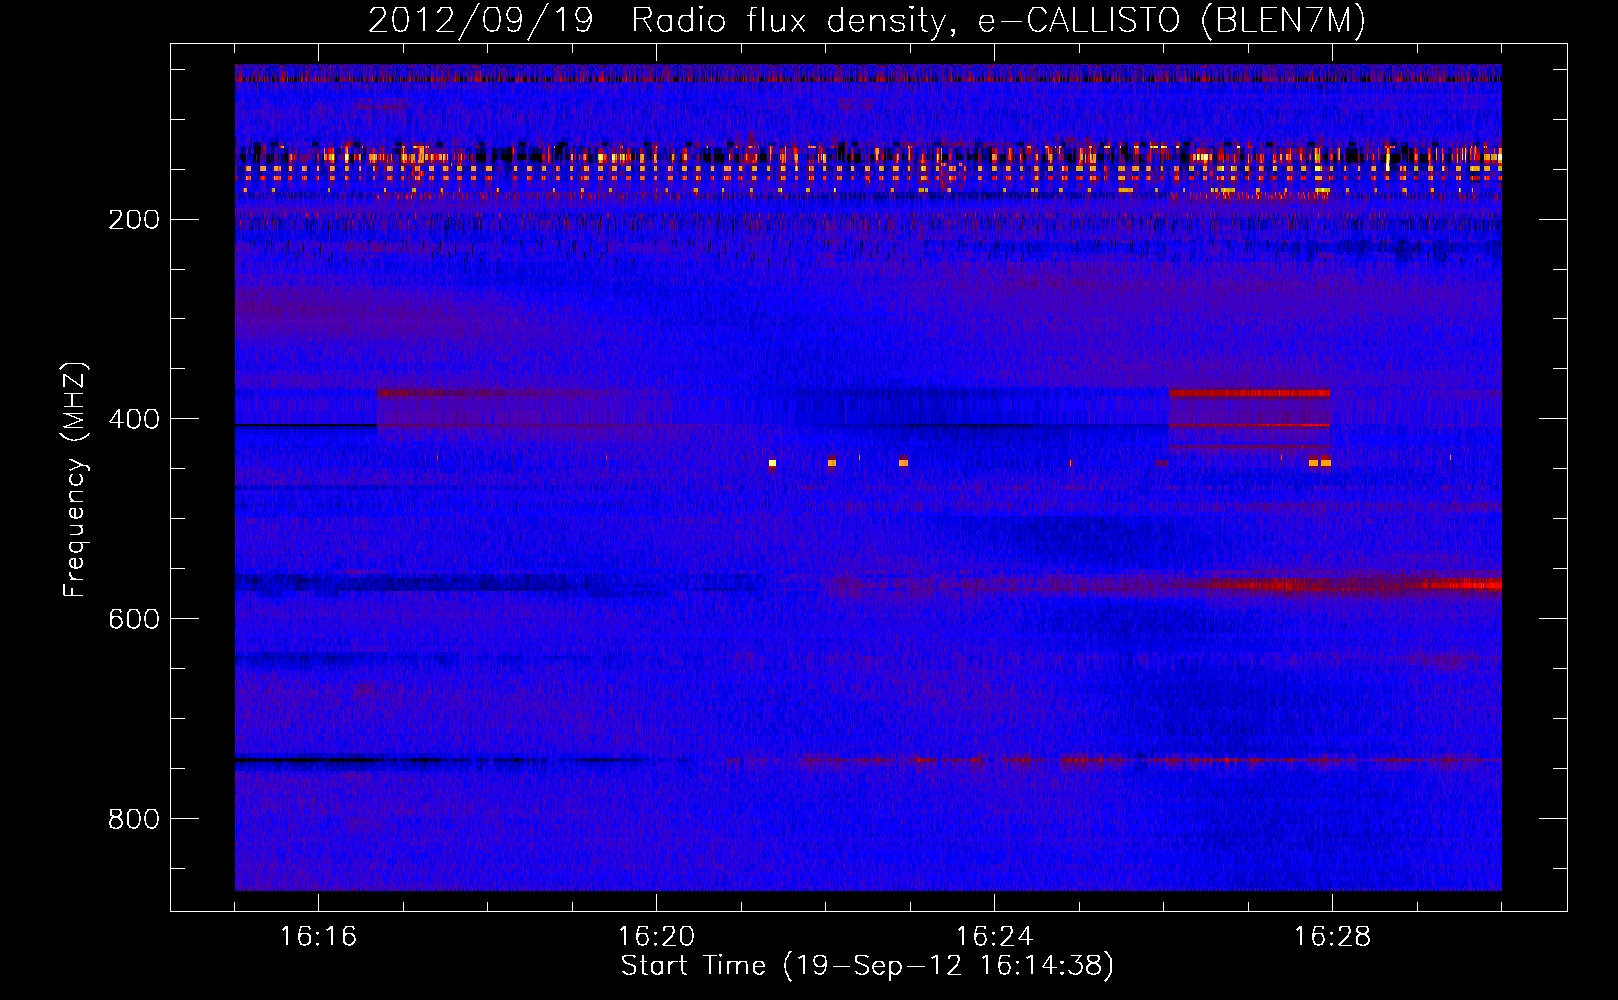Screen dimensions: 1618x1000
Task: Click the 800 frequency tick label
Action: (x=134, y=819)
